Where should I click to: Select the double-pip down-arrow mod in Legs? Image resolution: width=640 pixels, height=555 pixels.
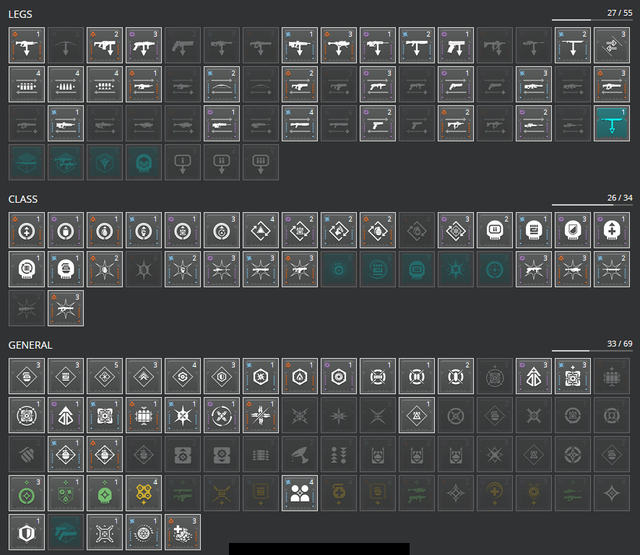[222, 162]
